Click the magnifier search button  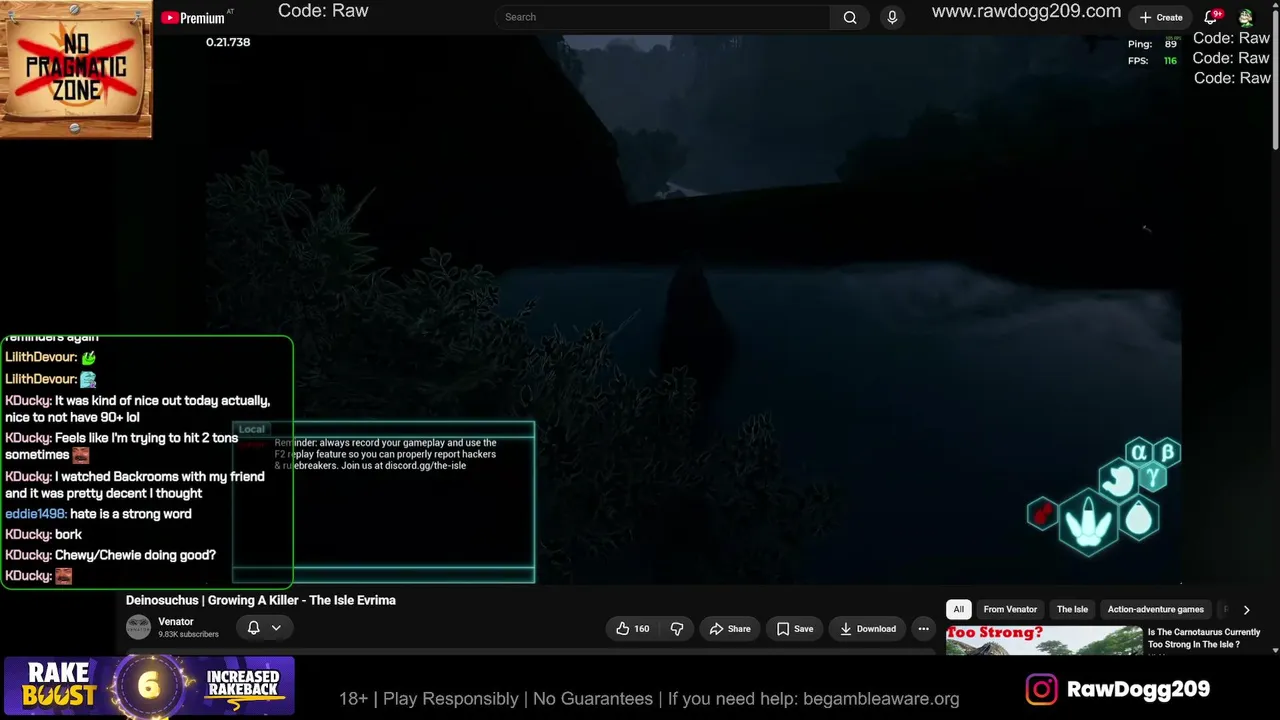(x=850, y=17)
